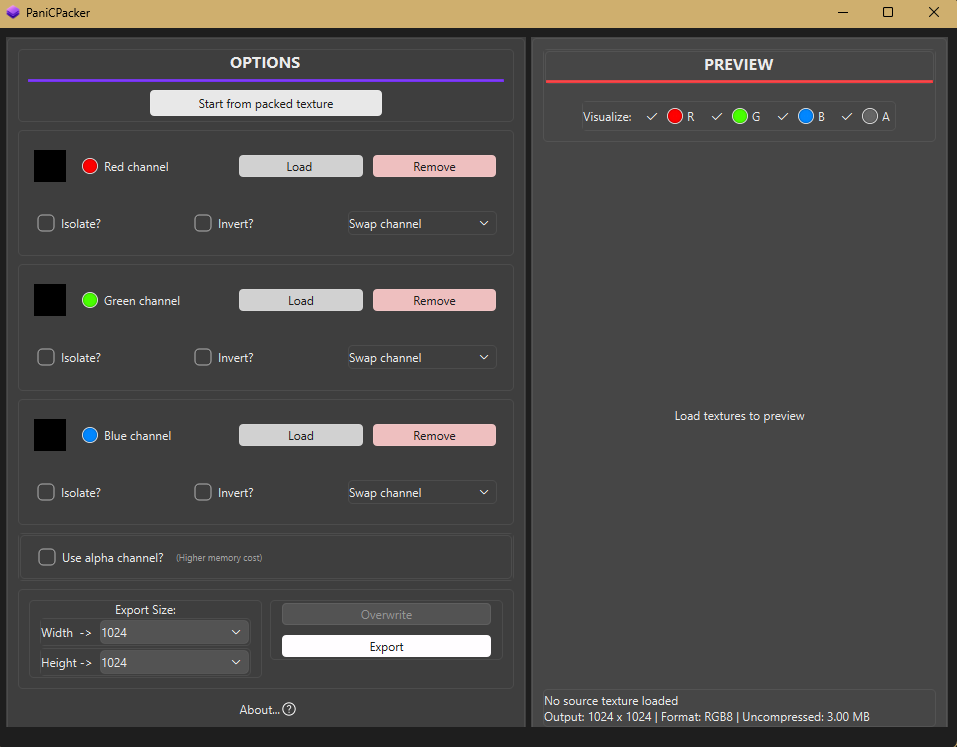Click the Output 1024 x 1024 status line
This screenshot has width=957, height=747.
pos(707,716)
